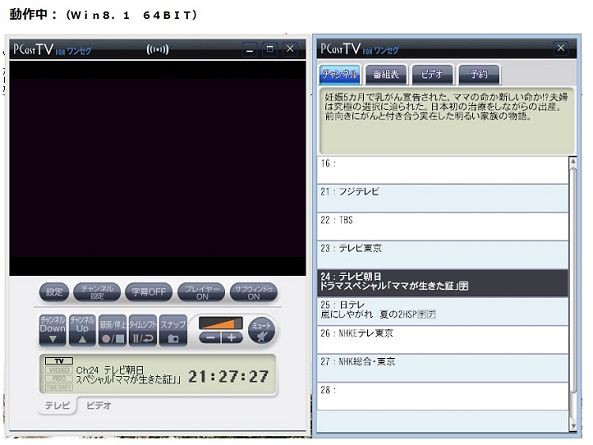Switch to the 番組表 program guide tab
The width and height of the screenshot is (593, 445).
[x=386, y=74]
